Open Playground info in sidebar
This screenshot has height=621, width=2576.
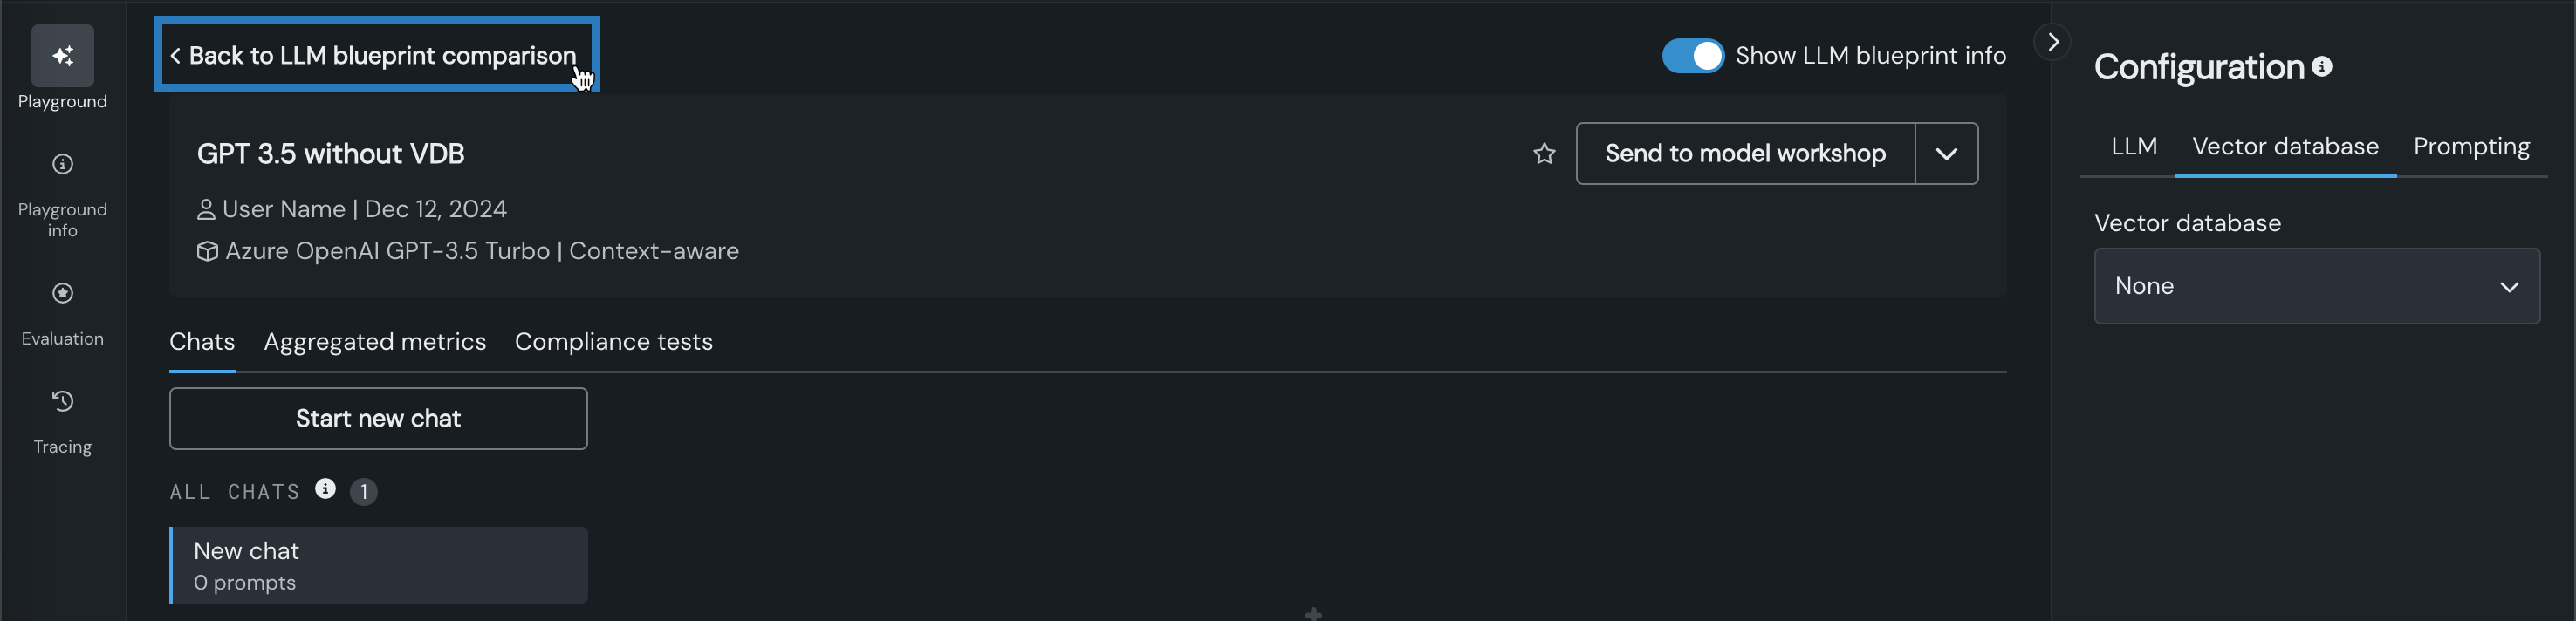pyautogui.click(x=62, y=165)
